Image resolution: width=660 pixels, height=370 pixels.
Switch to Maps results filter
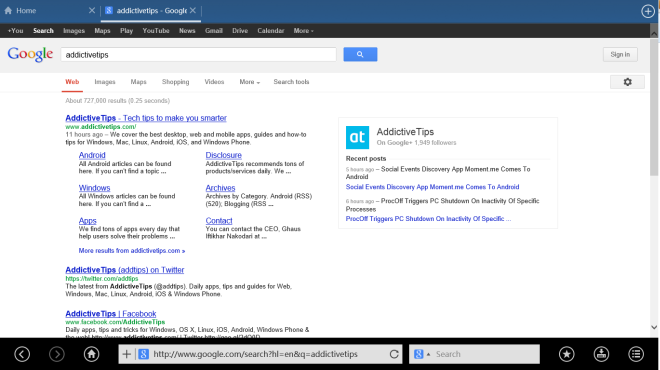pos(138,82)
